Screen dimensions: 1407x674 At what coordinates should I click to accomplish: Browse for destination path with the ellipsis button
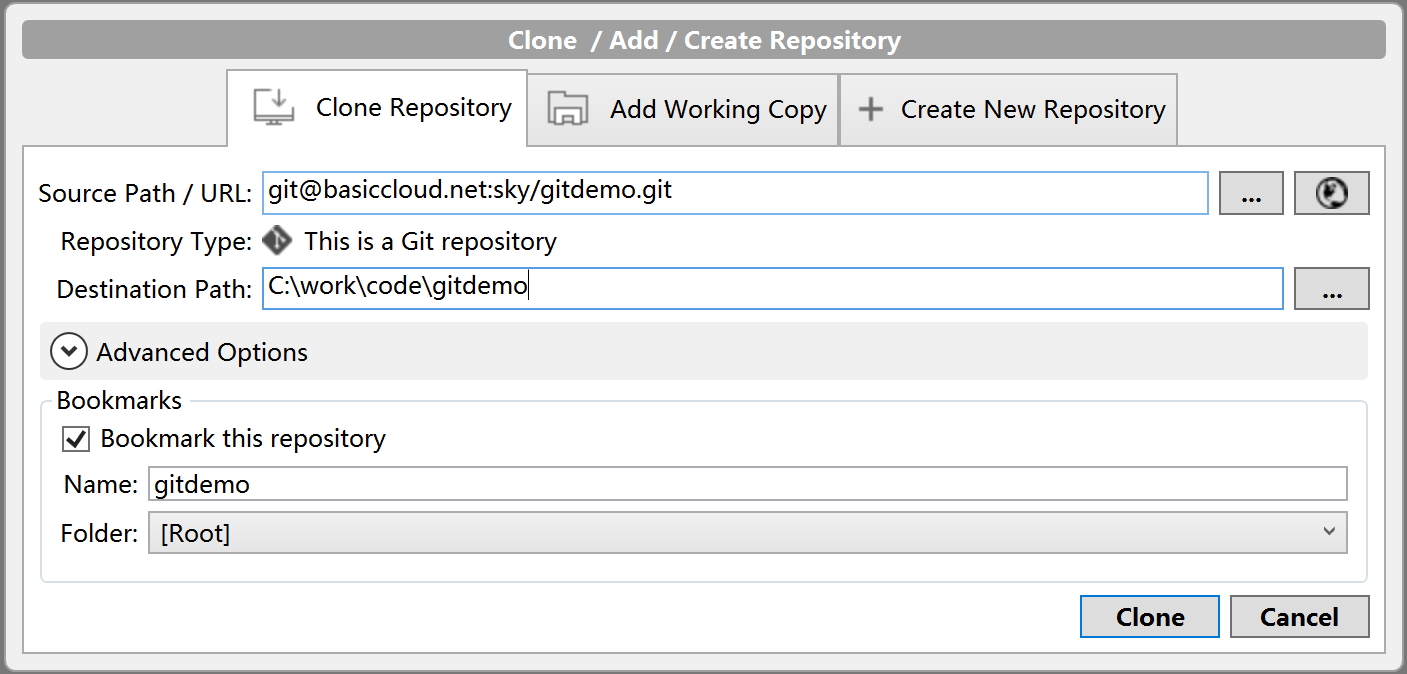(1331, 289)
